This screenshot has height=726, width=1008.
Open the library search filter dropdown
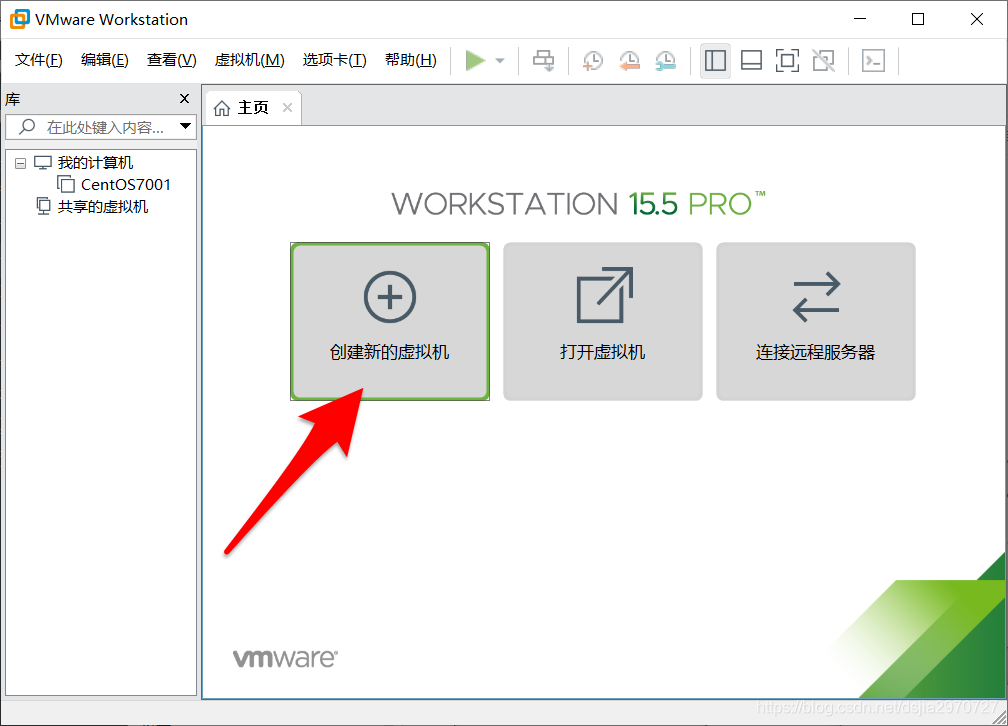point(185,126)
